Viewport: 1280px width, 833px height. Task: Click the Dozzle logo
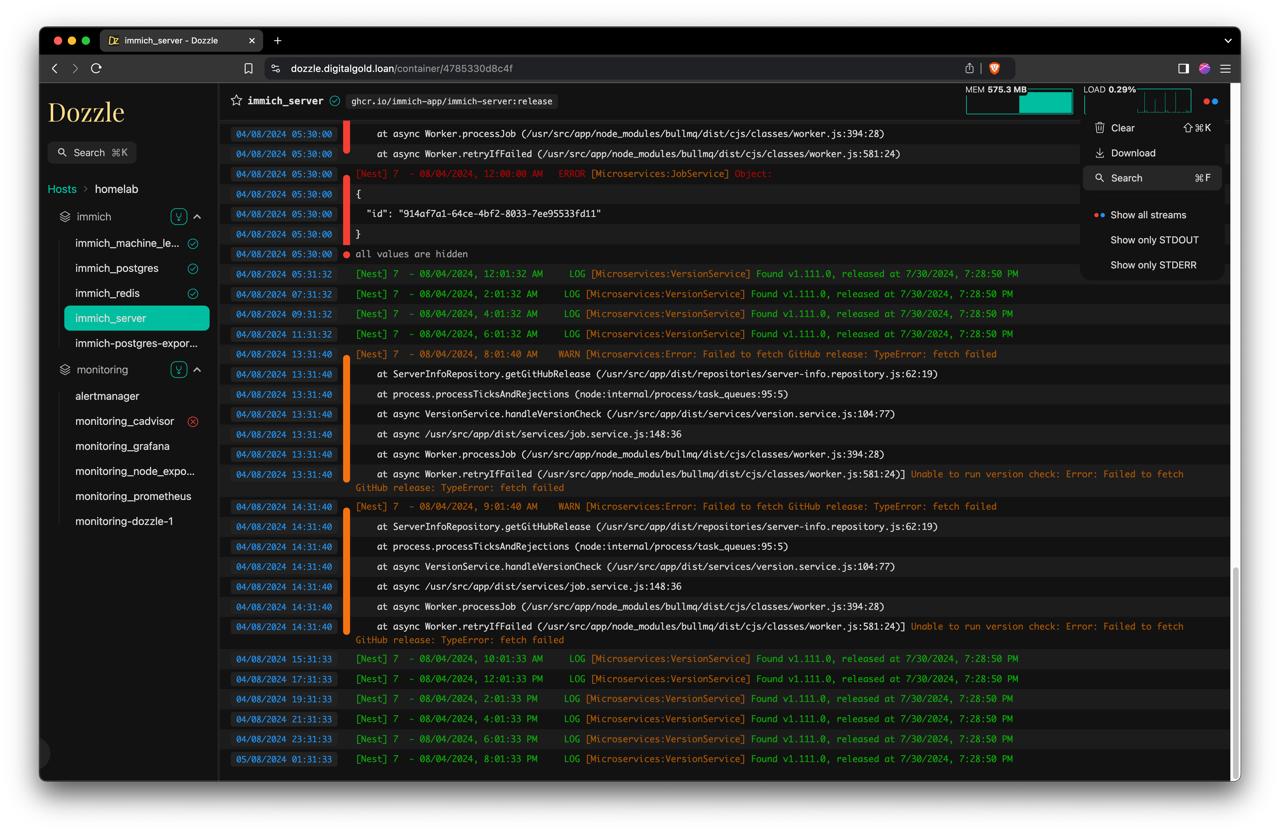86,112
